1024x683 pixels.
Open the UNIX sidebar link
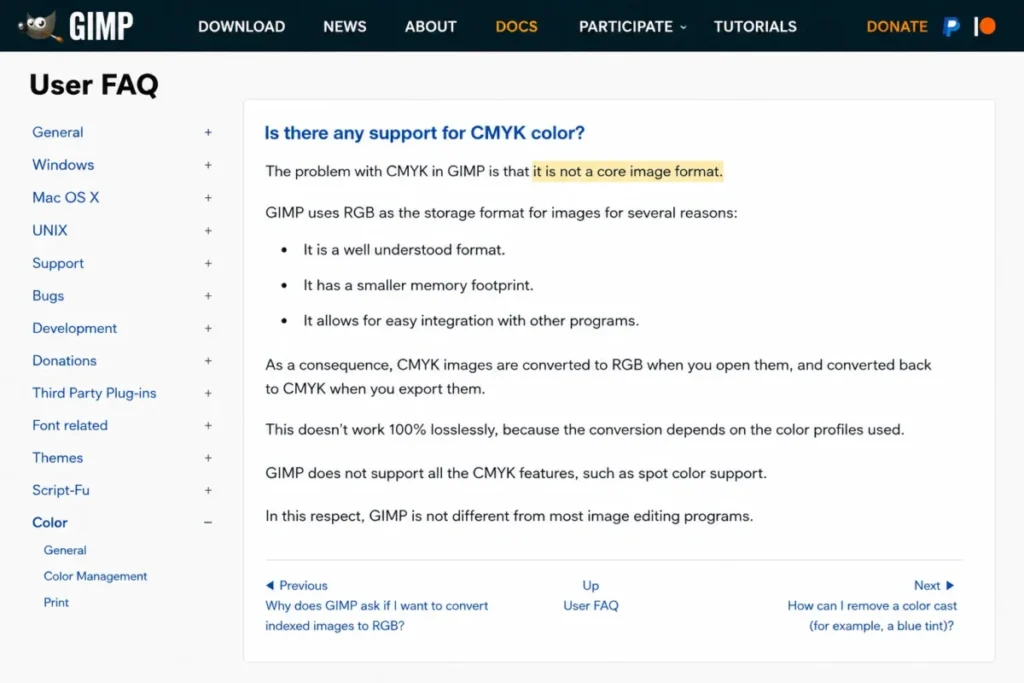[50, 230]
